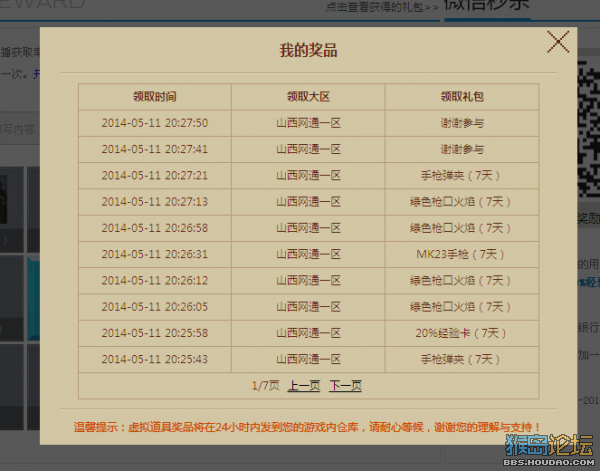The width and height of the screenshot is (600, 471).
Task: Select 绿色枪口火焰（7天）in the 20:26:58 row
Action: click(x=460, y=228)
